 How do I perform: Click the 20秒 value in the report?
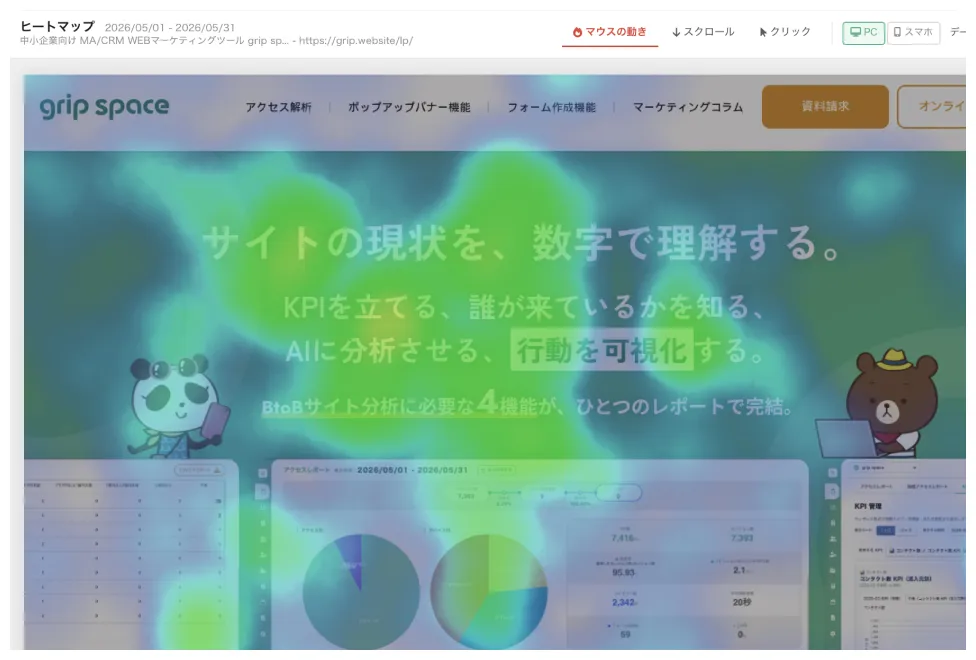tap(742, 602)
